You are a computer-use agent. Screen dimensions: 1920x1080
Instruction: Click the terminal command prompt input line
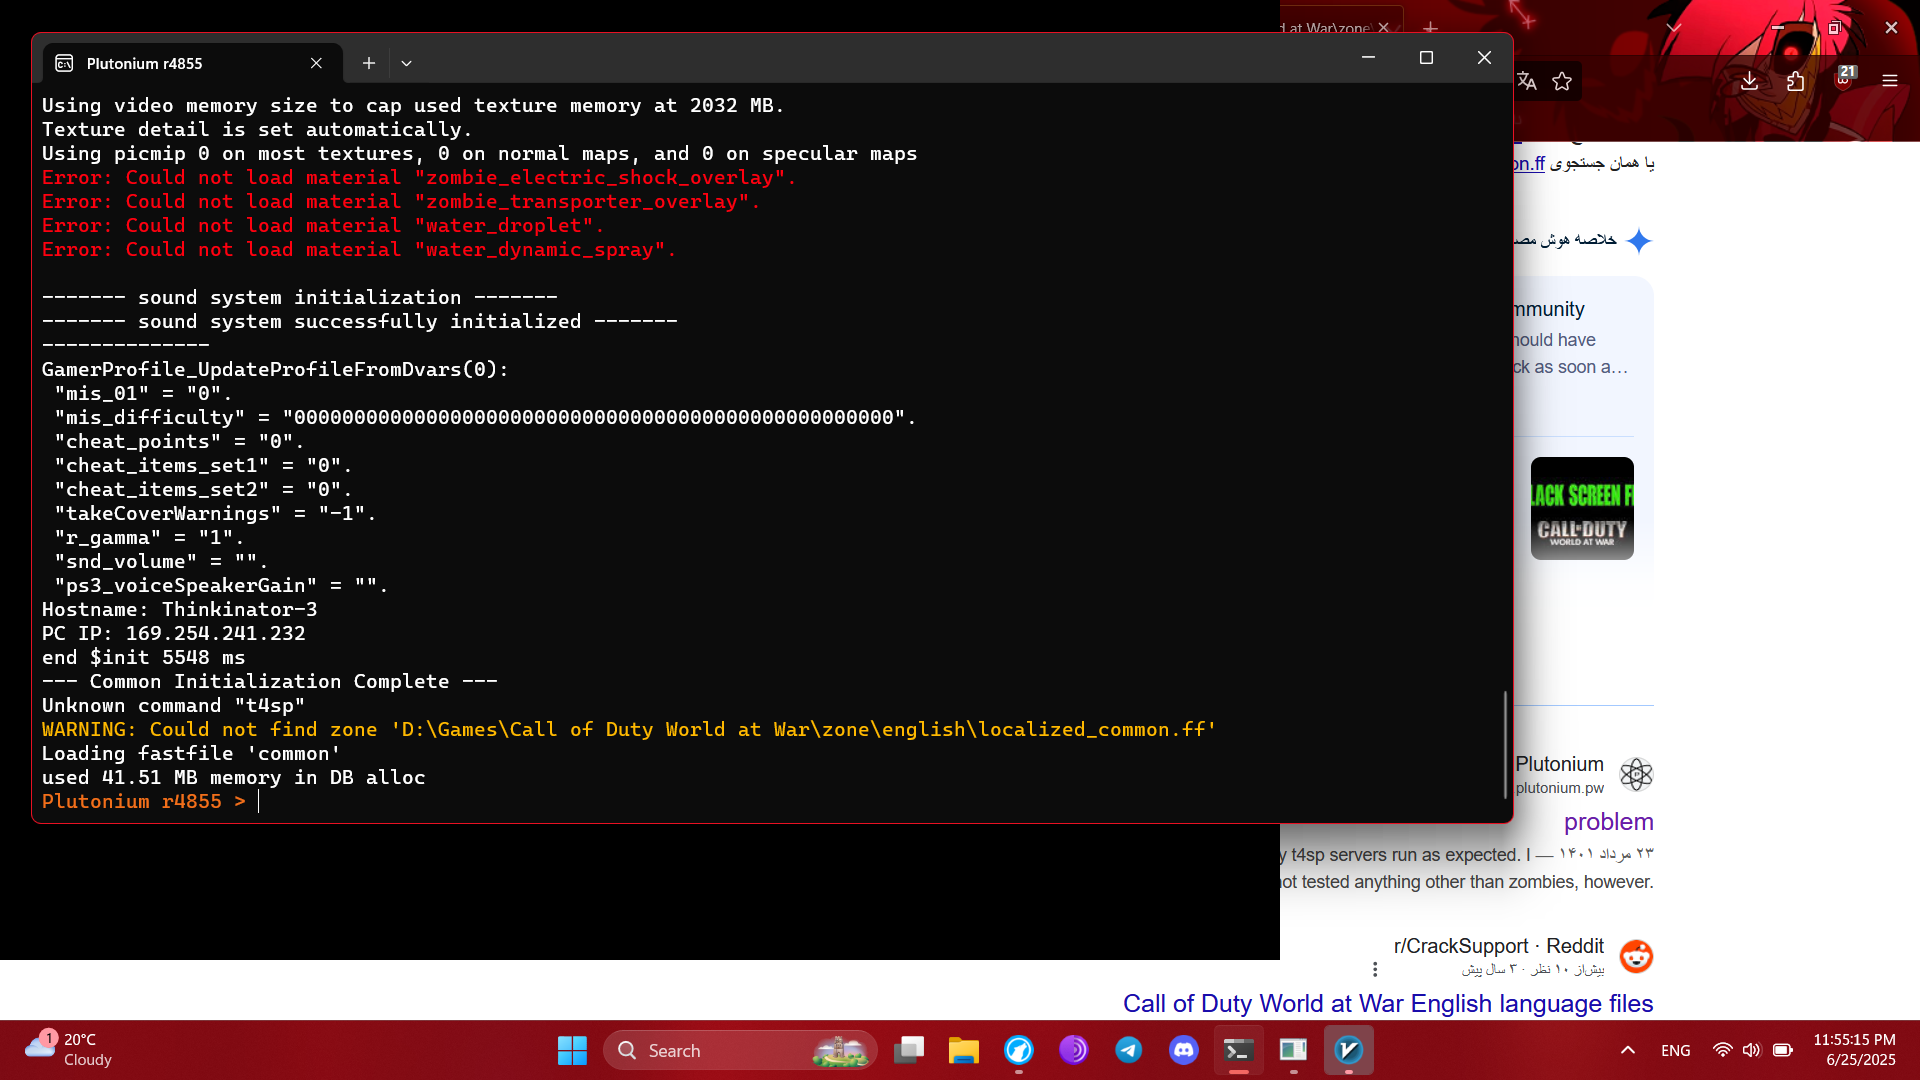click(x=770, y=801)
